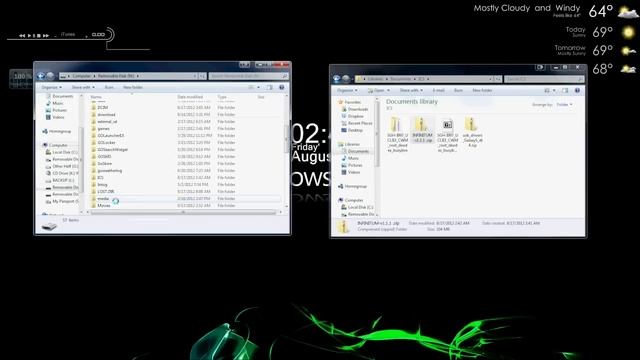This screenshot has height=360, width=640.
Task: Click Open in Documents library toolbar
Action: 376,90
